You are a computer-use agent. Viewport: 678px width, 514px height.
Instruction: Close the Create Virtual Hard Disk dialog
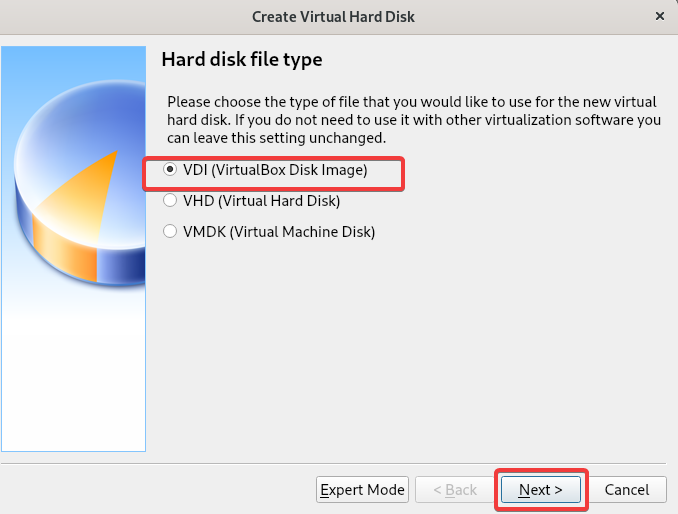[660, 16]
